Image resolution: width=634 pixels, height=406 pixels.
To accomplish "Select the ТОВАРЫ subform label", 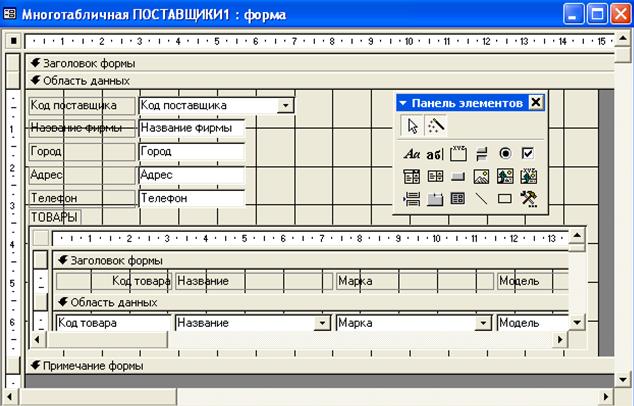I will click(56, 216).
